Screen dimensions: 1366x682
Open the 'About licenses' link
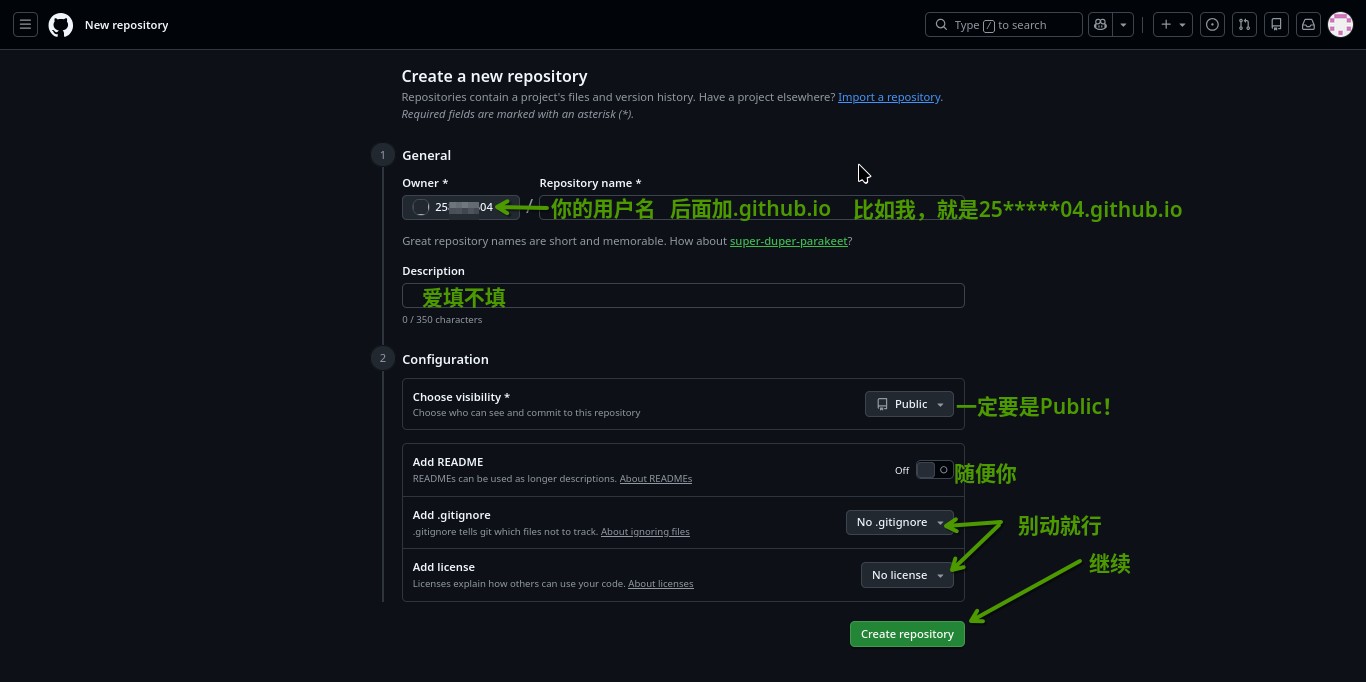pos(661,584)
